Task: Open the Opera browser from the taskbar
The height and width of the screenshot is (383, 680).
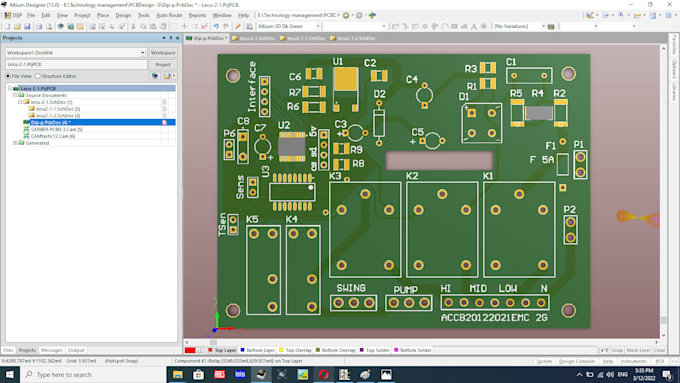Action: pyautogui.click(x=324, y=374)
